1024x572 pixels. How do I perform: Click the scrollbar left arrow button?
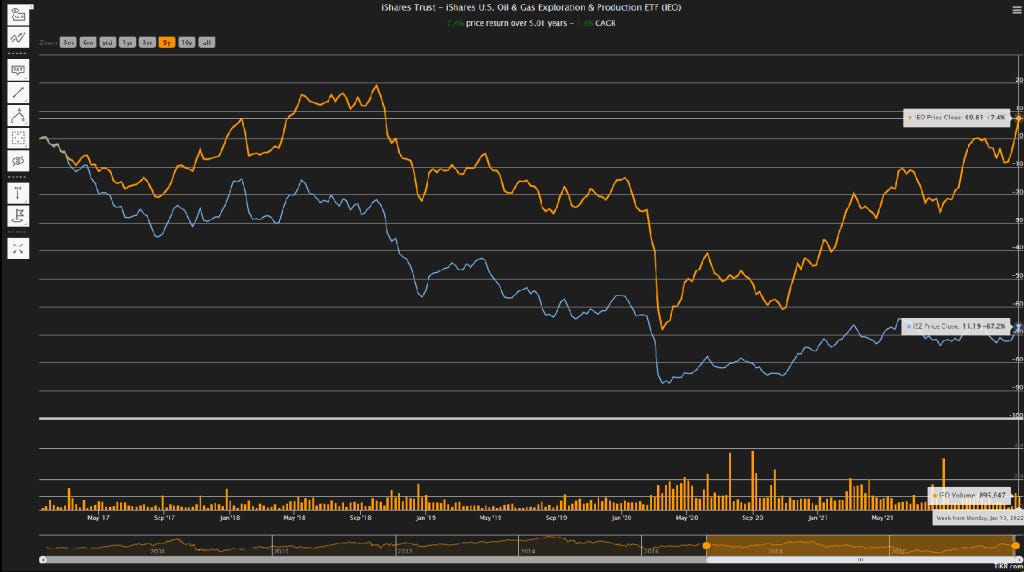point(42,560)
